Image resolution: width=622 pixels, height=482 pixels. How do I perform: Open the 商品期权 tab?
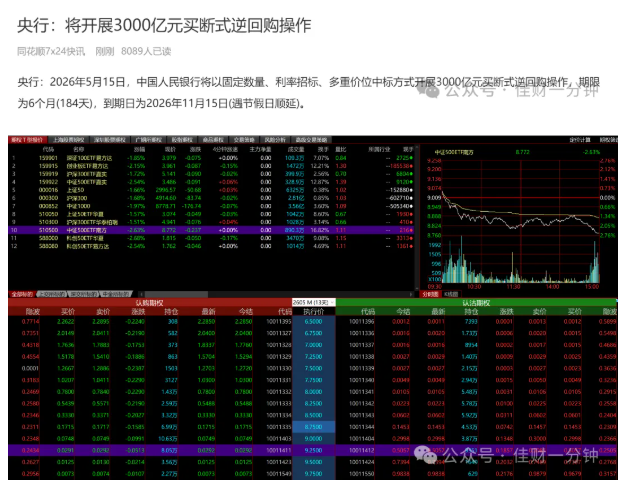pos(213,140)
